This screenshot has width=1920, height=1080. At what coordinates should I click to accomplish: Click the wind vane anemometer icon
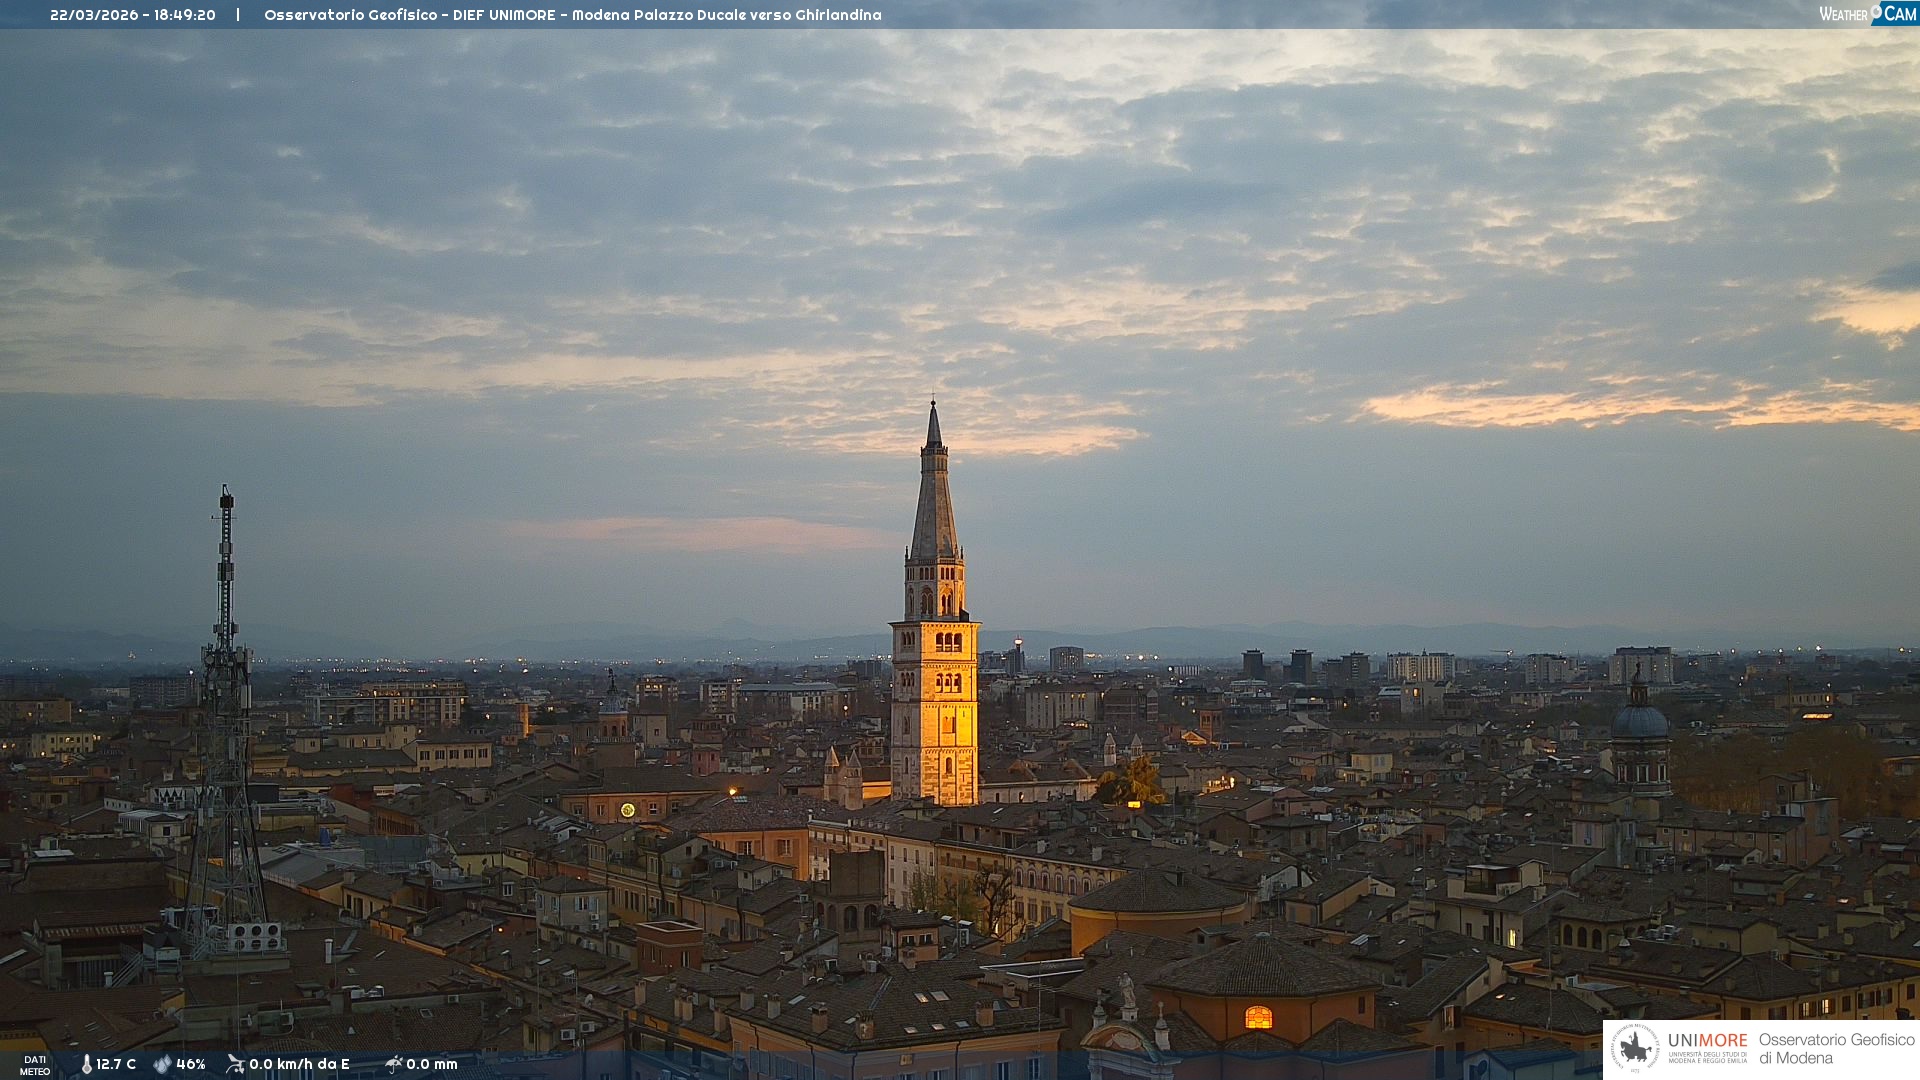(x=235, y=1064)
